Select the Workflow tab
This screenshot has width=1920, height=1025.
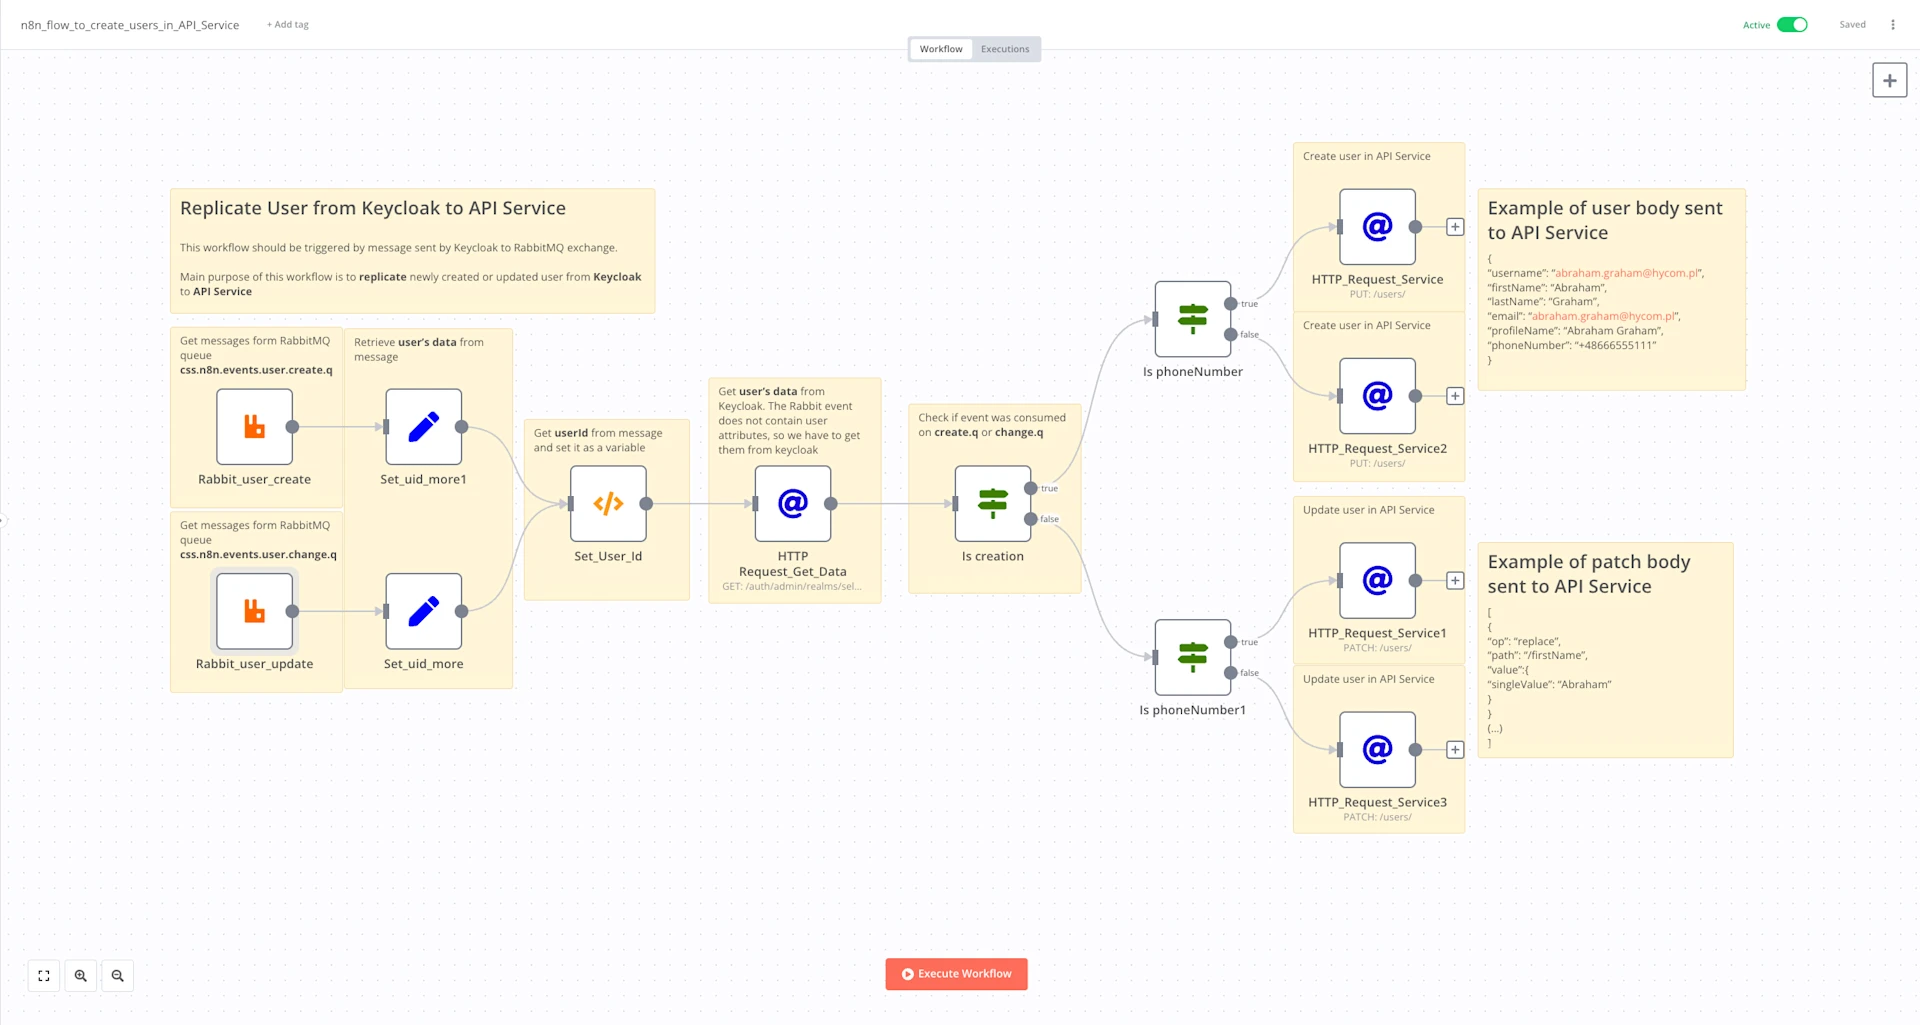click(940, 48)
